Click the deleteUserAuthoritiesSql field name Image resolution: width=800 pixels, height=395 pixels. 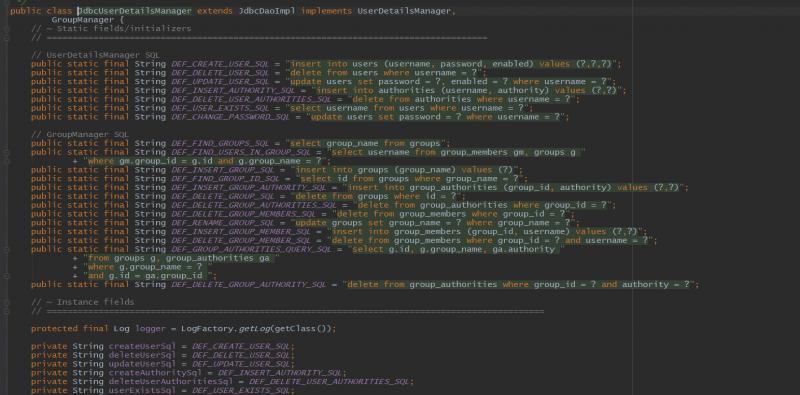tap(171, 382)
